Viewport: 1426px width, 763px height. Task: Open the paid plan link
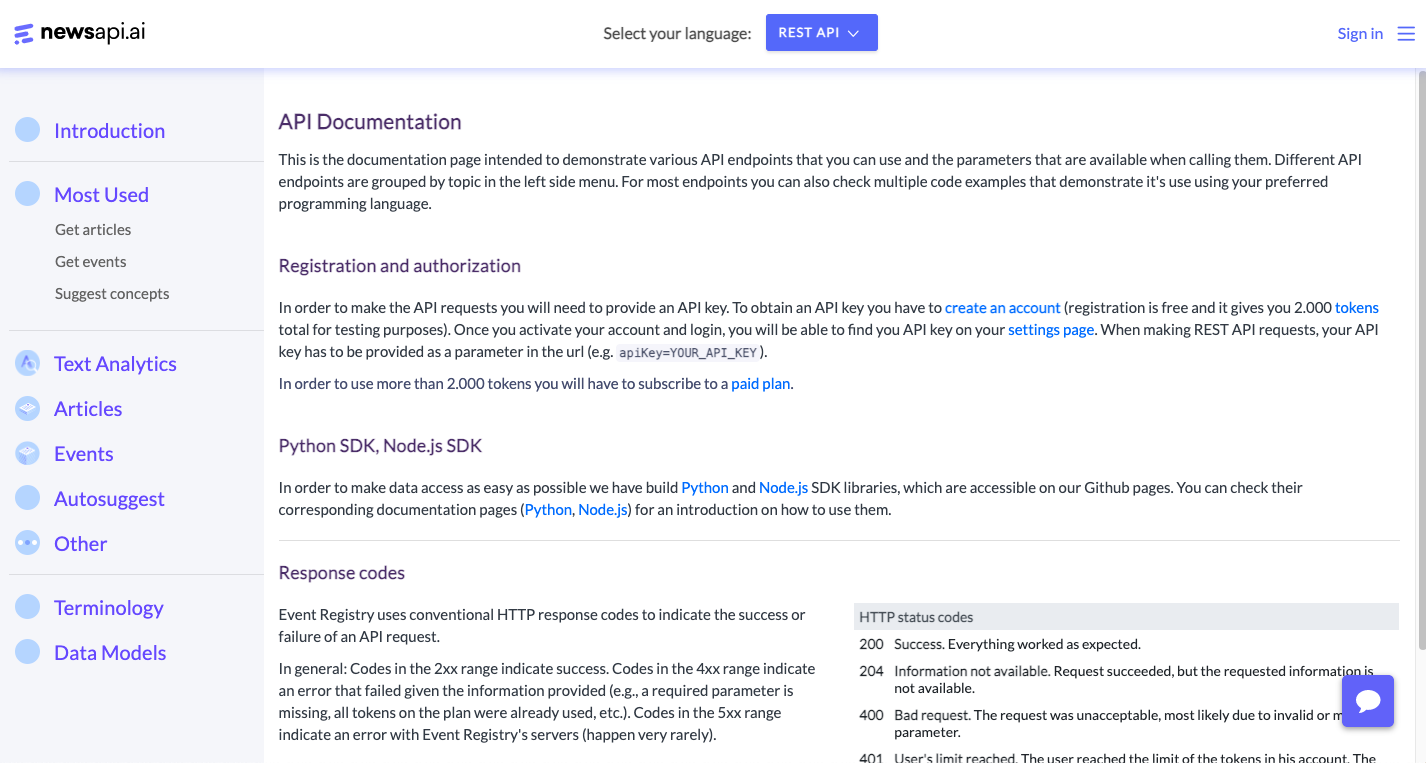[761, 384]
